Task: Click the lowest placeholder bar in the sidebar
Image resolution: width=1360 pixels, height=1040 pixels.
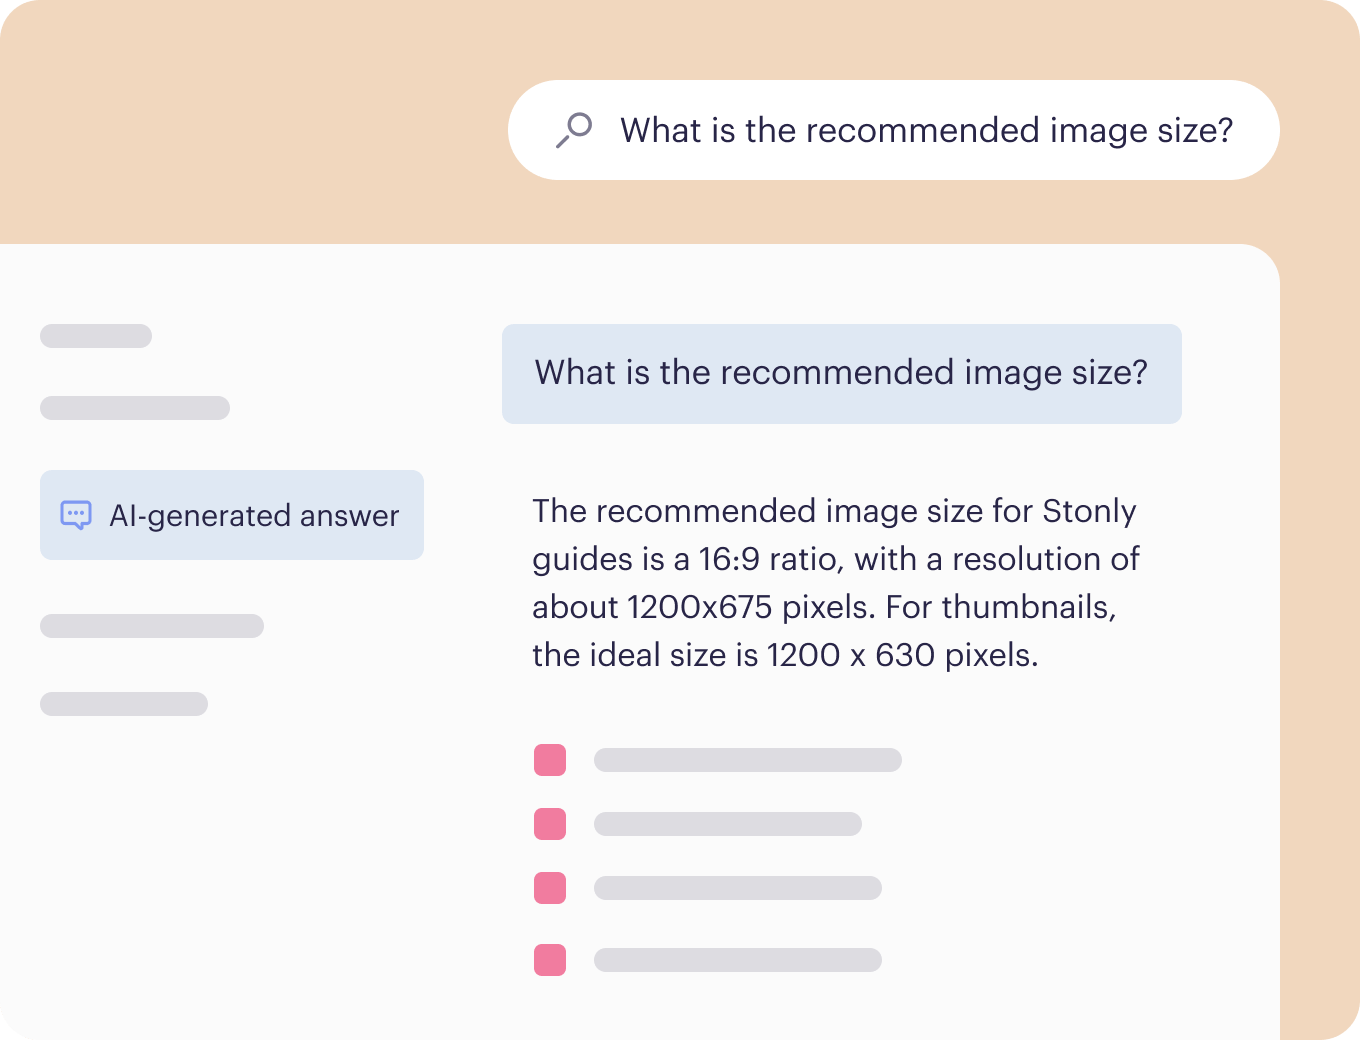Action: click(124, 704)
